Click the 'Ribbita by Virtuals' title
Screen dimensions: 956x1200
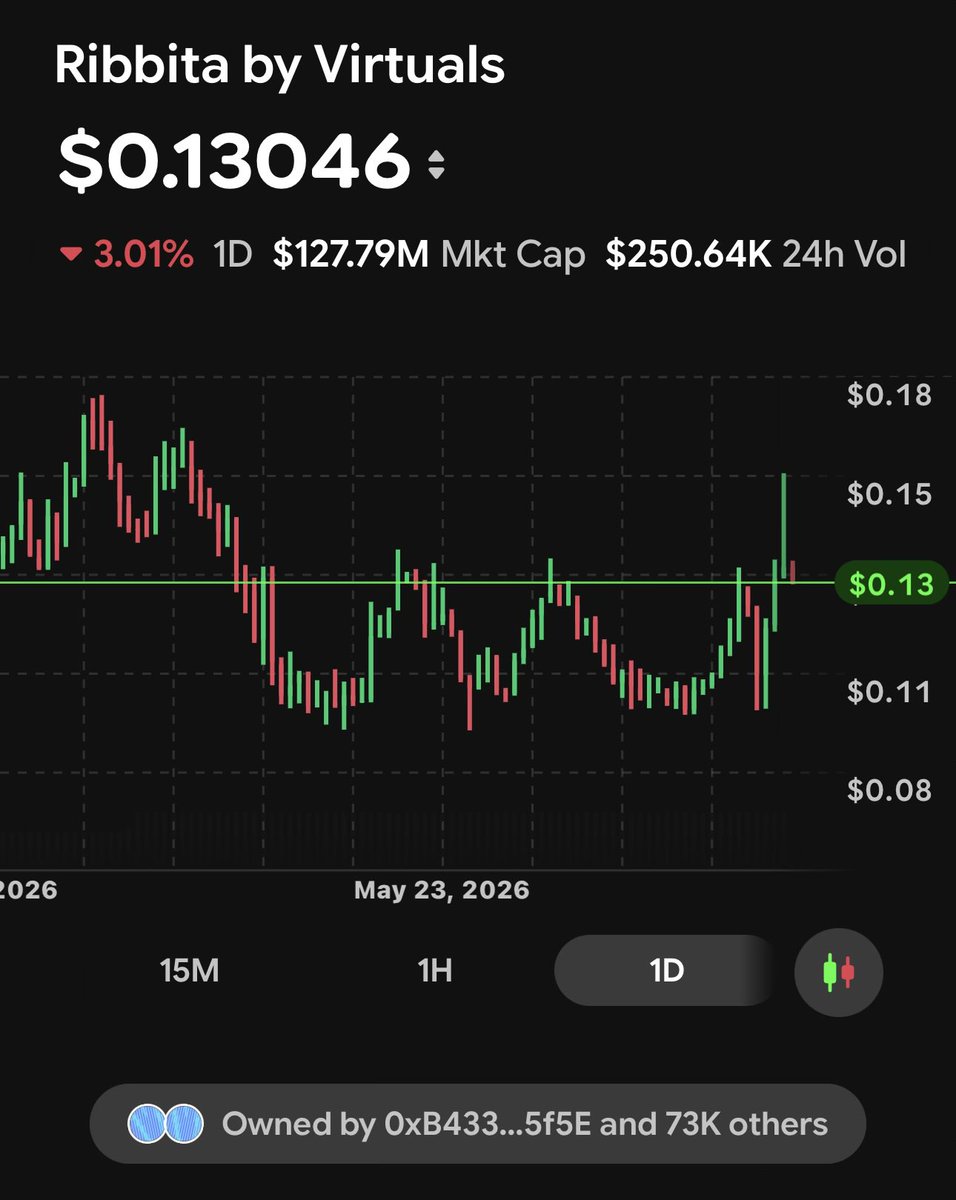click(x=279, y=65)
